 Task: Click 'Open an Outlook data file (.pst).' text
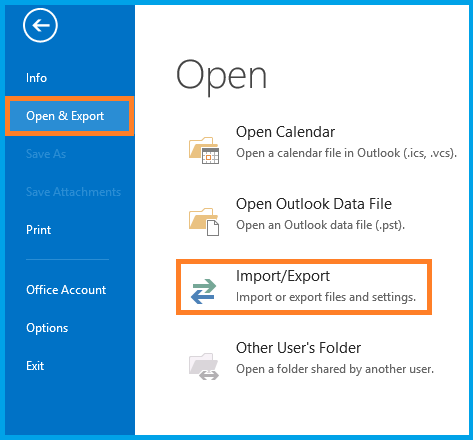(320, 225)
